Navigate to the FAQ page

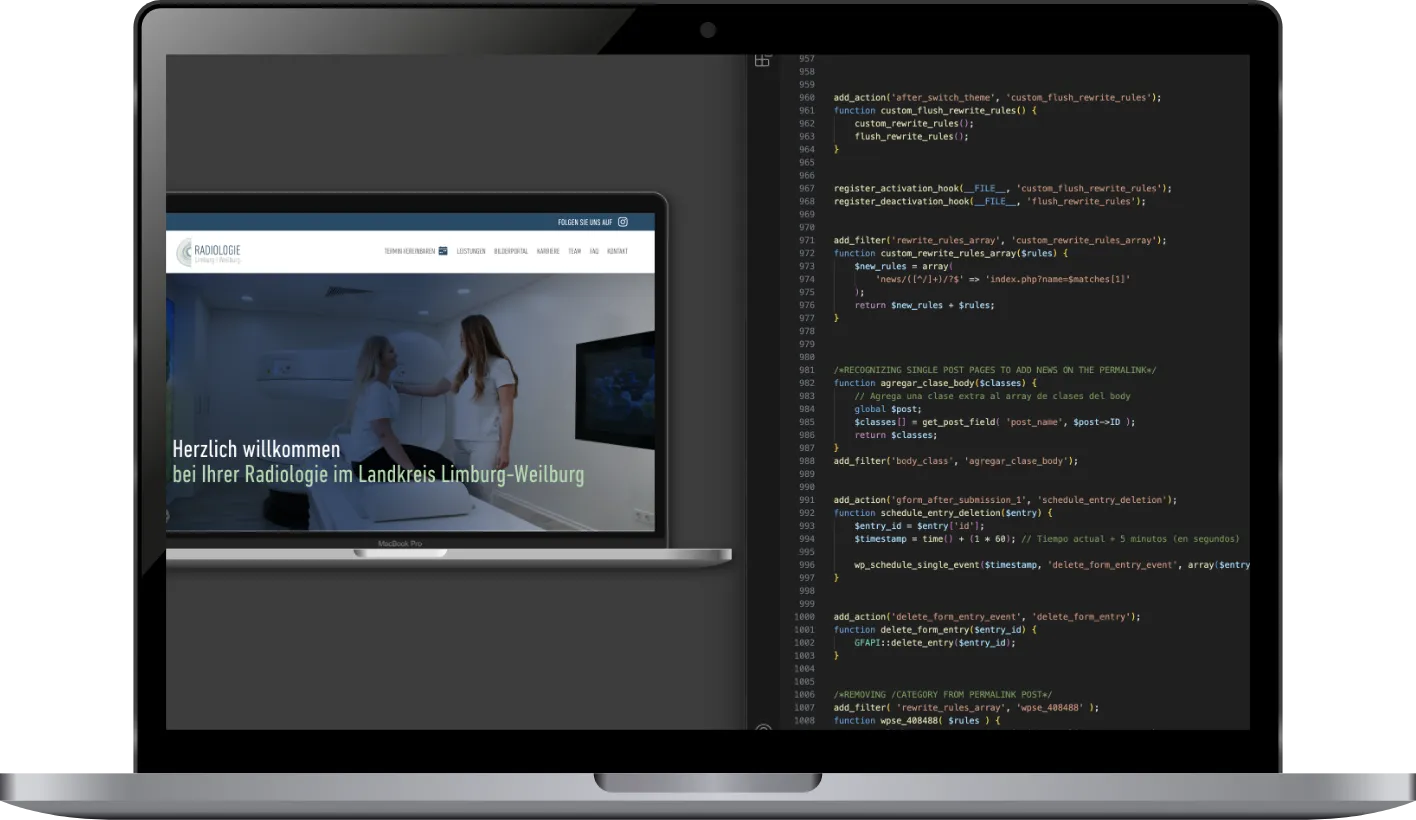[594, 251]
